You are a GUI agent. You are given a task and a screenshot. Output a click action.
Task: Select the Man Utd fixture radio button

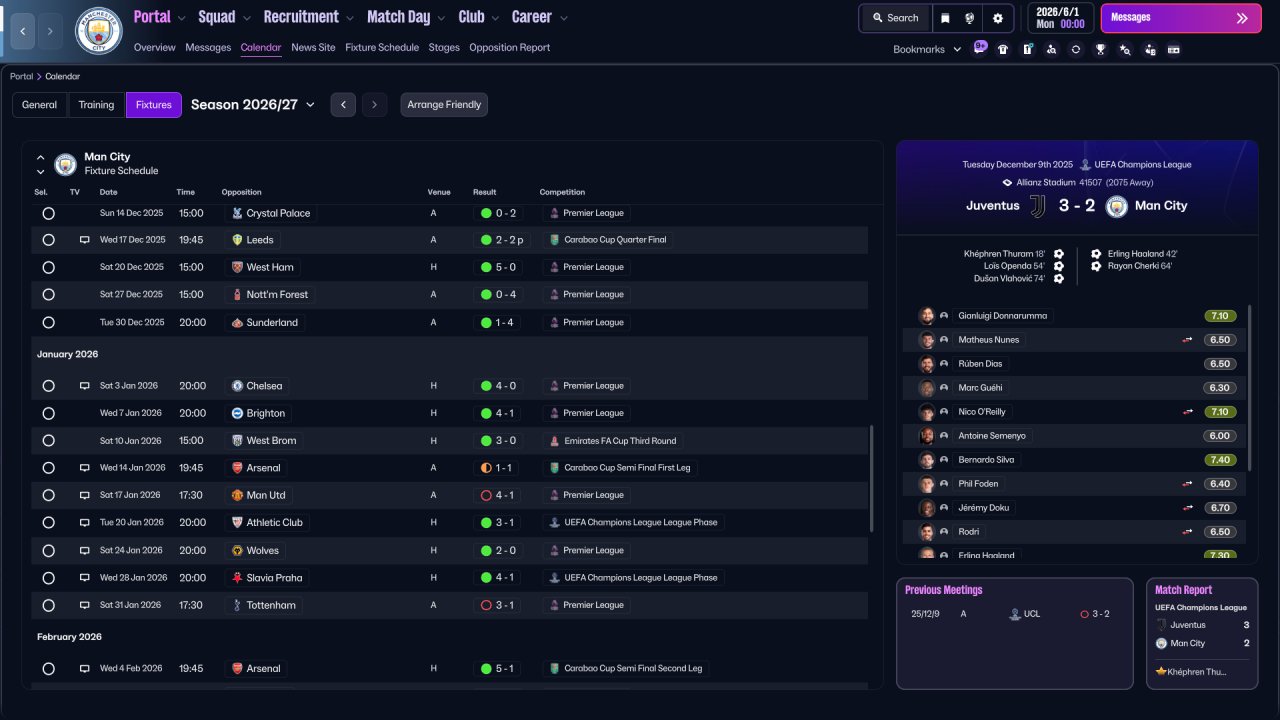(48, 495)
